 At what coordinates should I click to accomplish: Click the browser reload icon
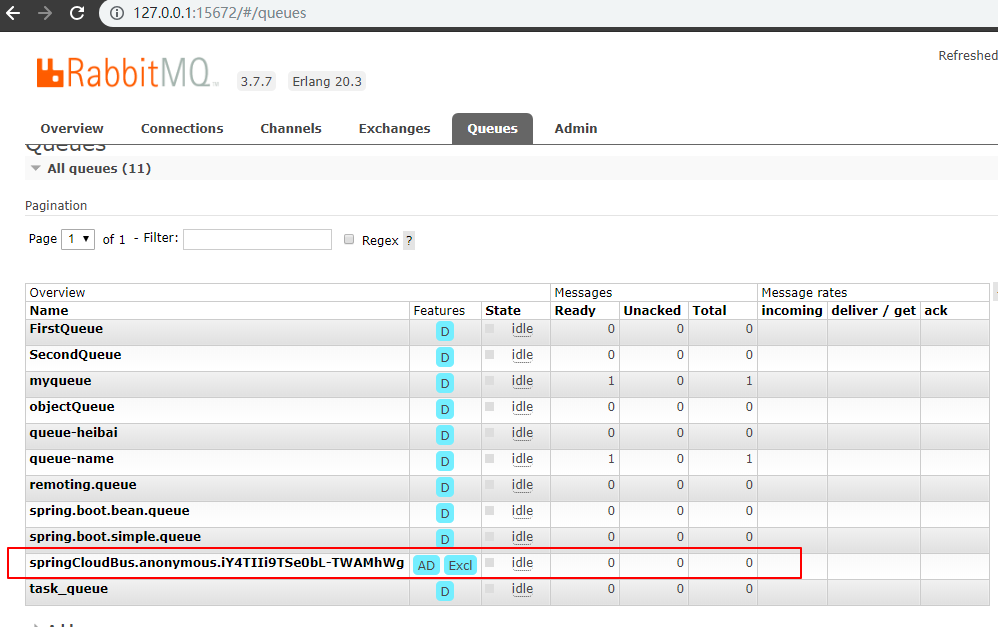point(77,14)
